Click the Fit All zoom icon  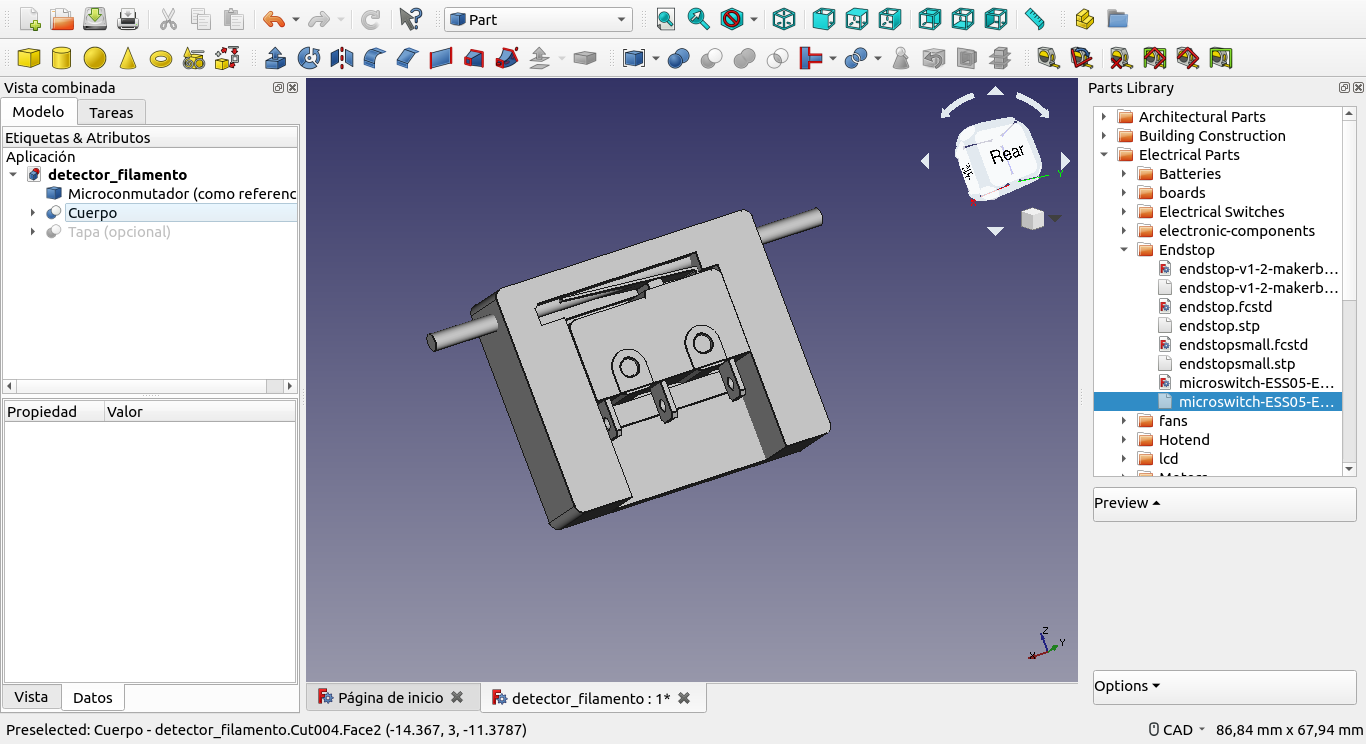tap(666, 19)
